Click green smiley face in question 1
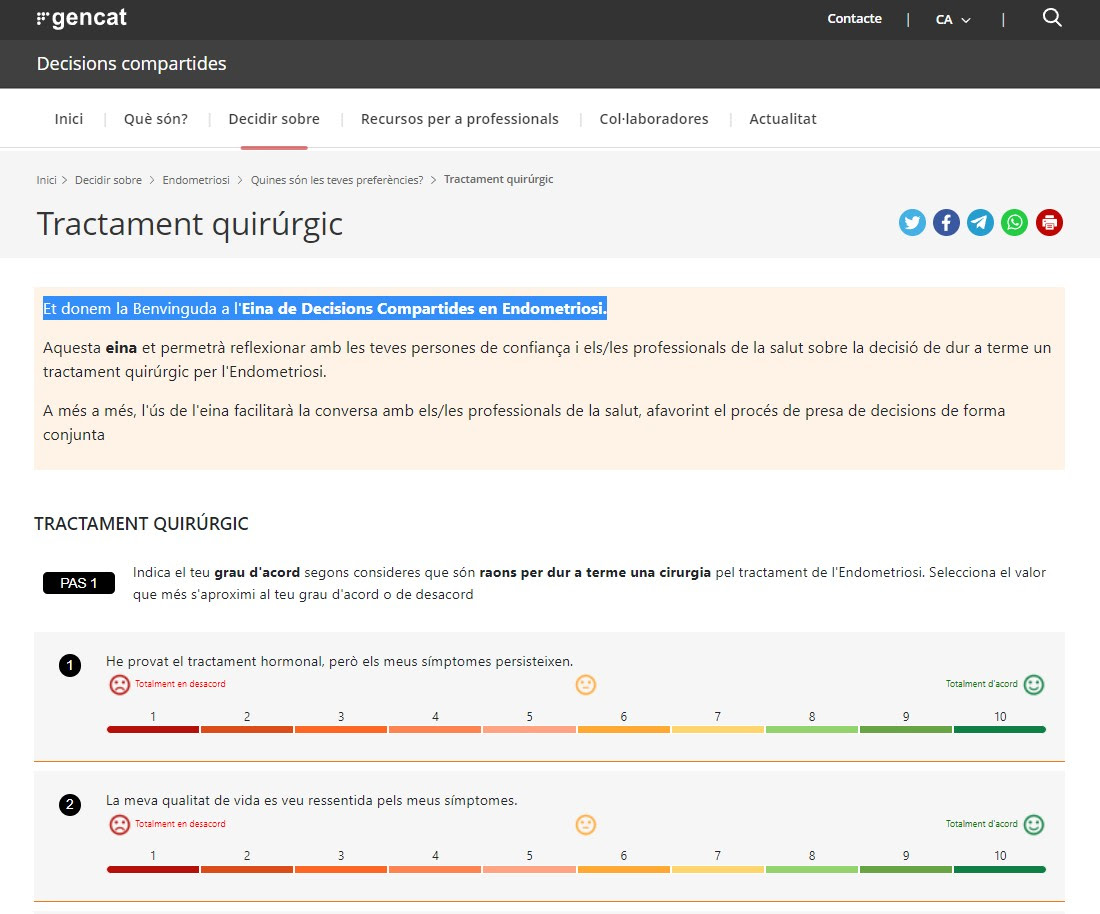 coord(1034,685)
